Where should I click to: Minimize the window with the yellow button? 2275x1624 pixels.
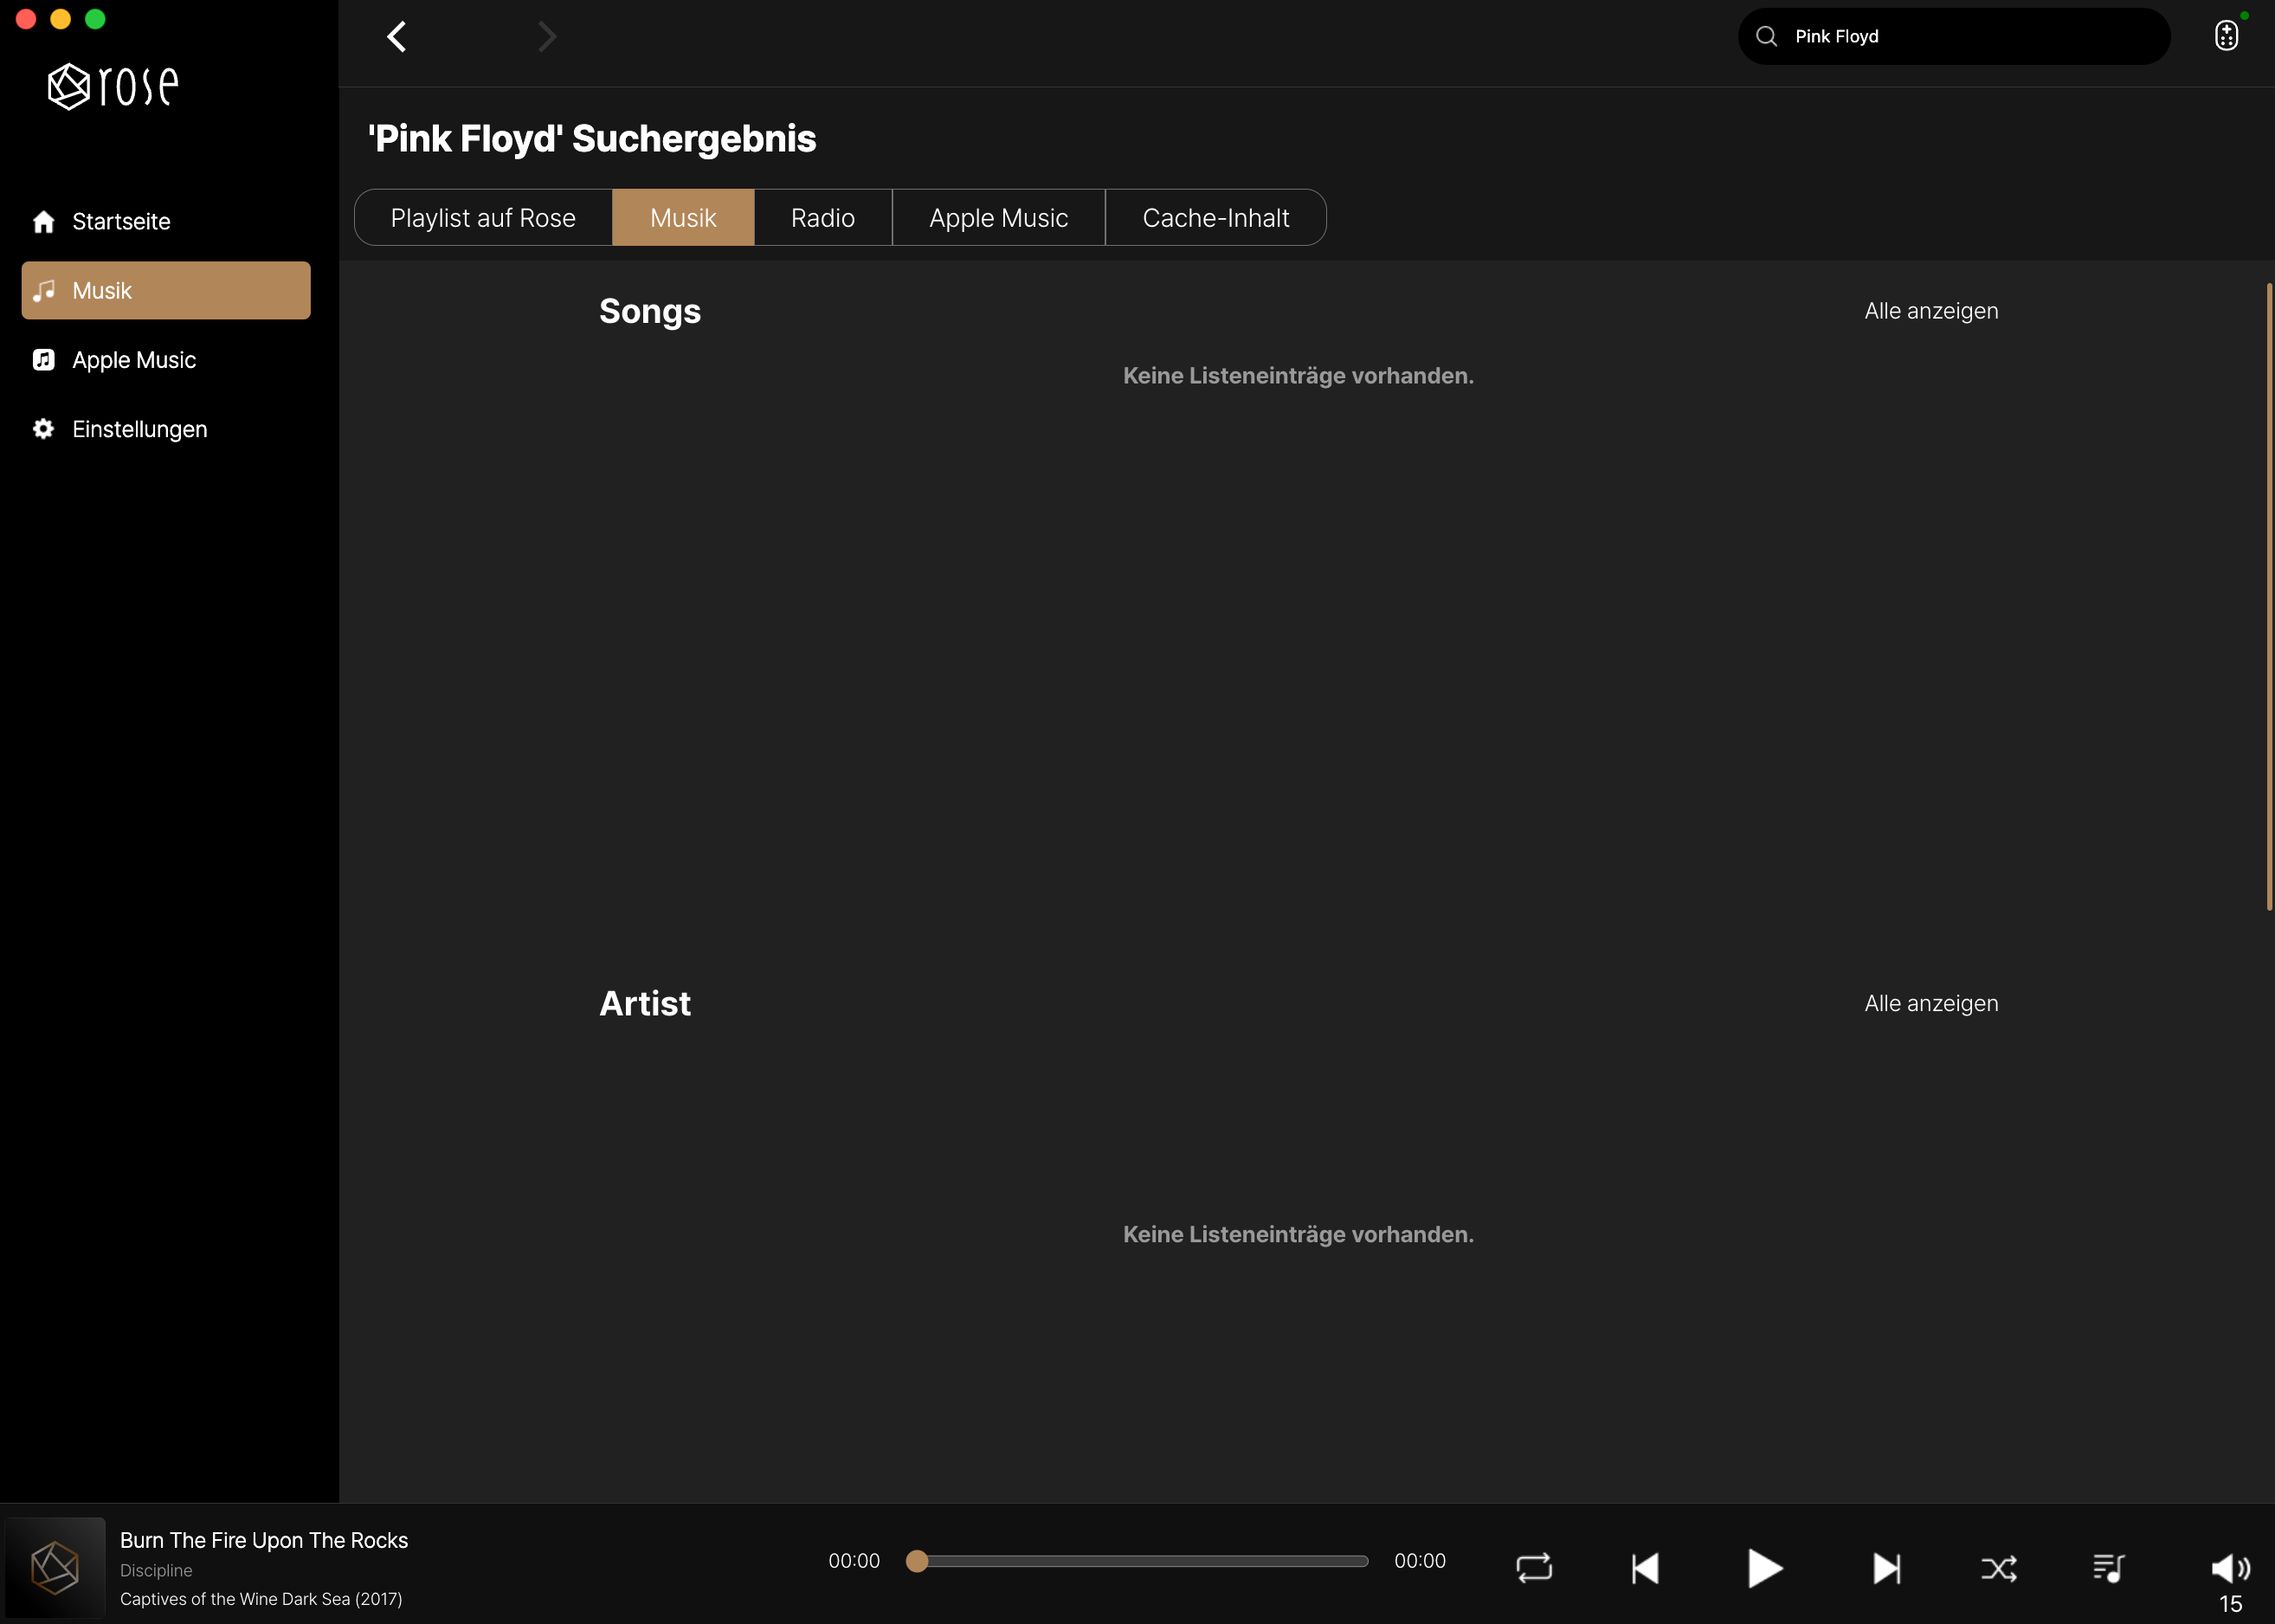60,19
